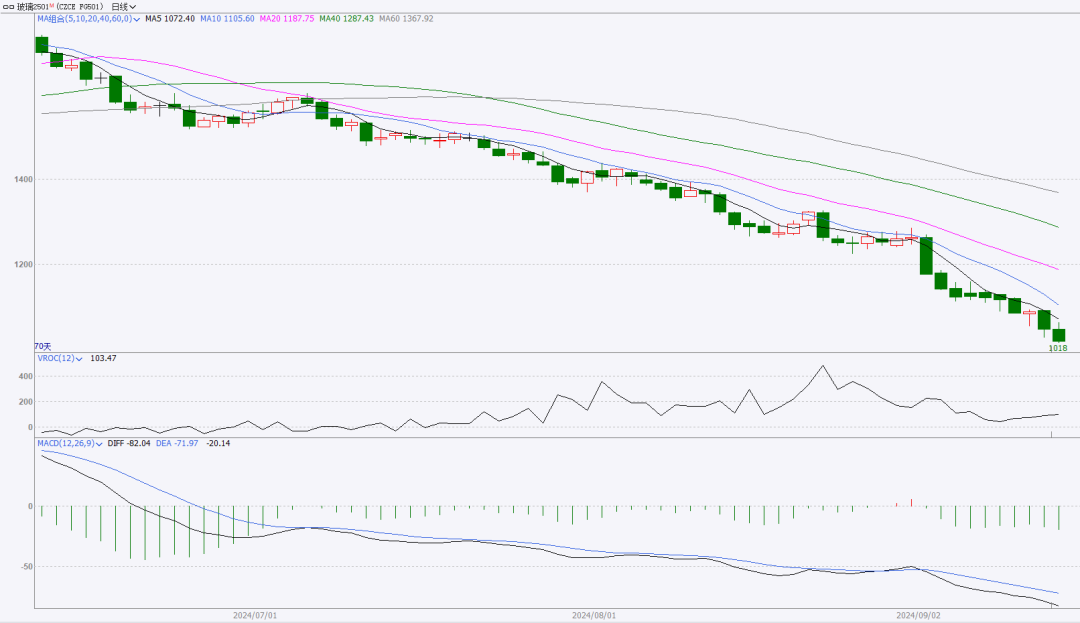Expand the MA组合(5,10,20,40,60,0) indicator dropdown
Screen dimensions: 1080x623
[88, 19]
